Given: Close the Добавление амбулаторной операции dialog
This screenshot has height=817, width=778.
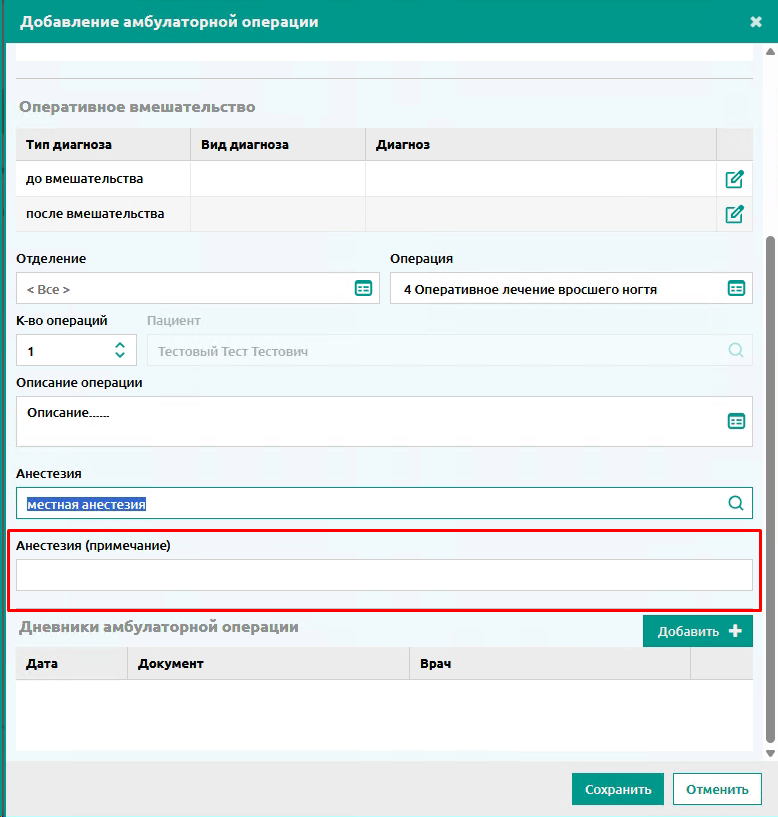Looking at the screenshot, I should [x=756, y=22].
